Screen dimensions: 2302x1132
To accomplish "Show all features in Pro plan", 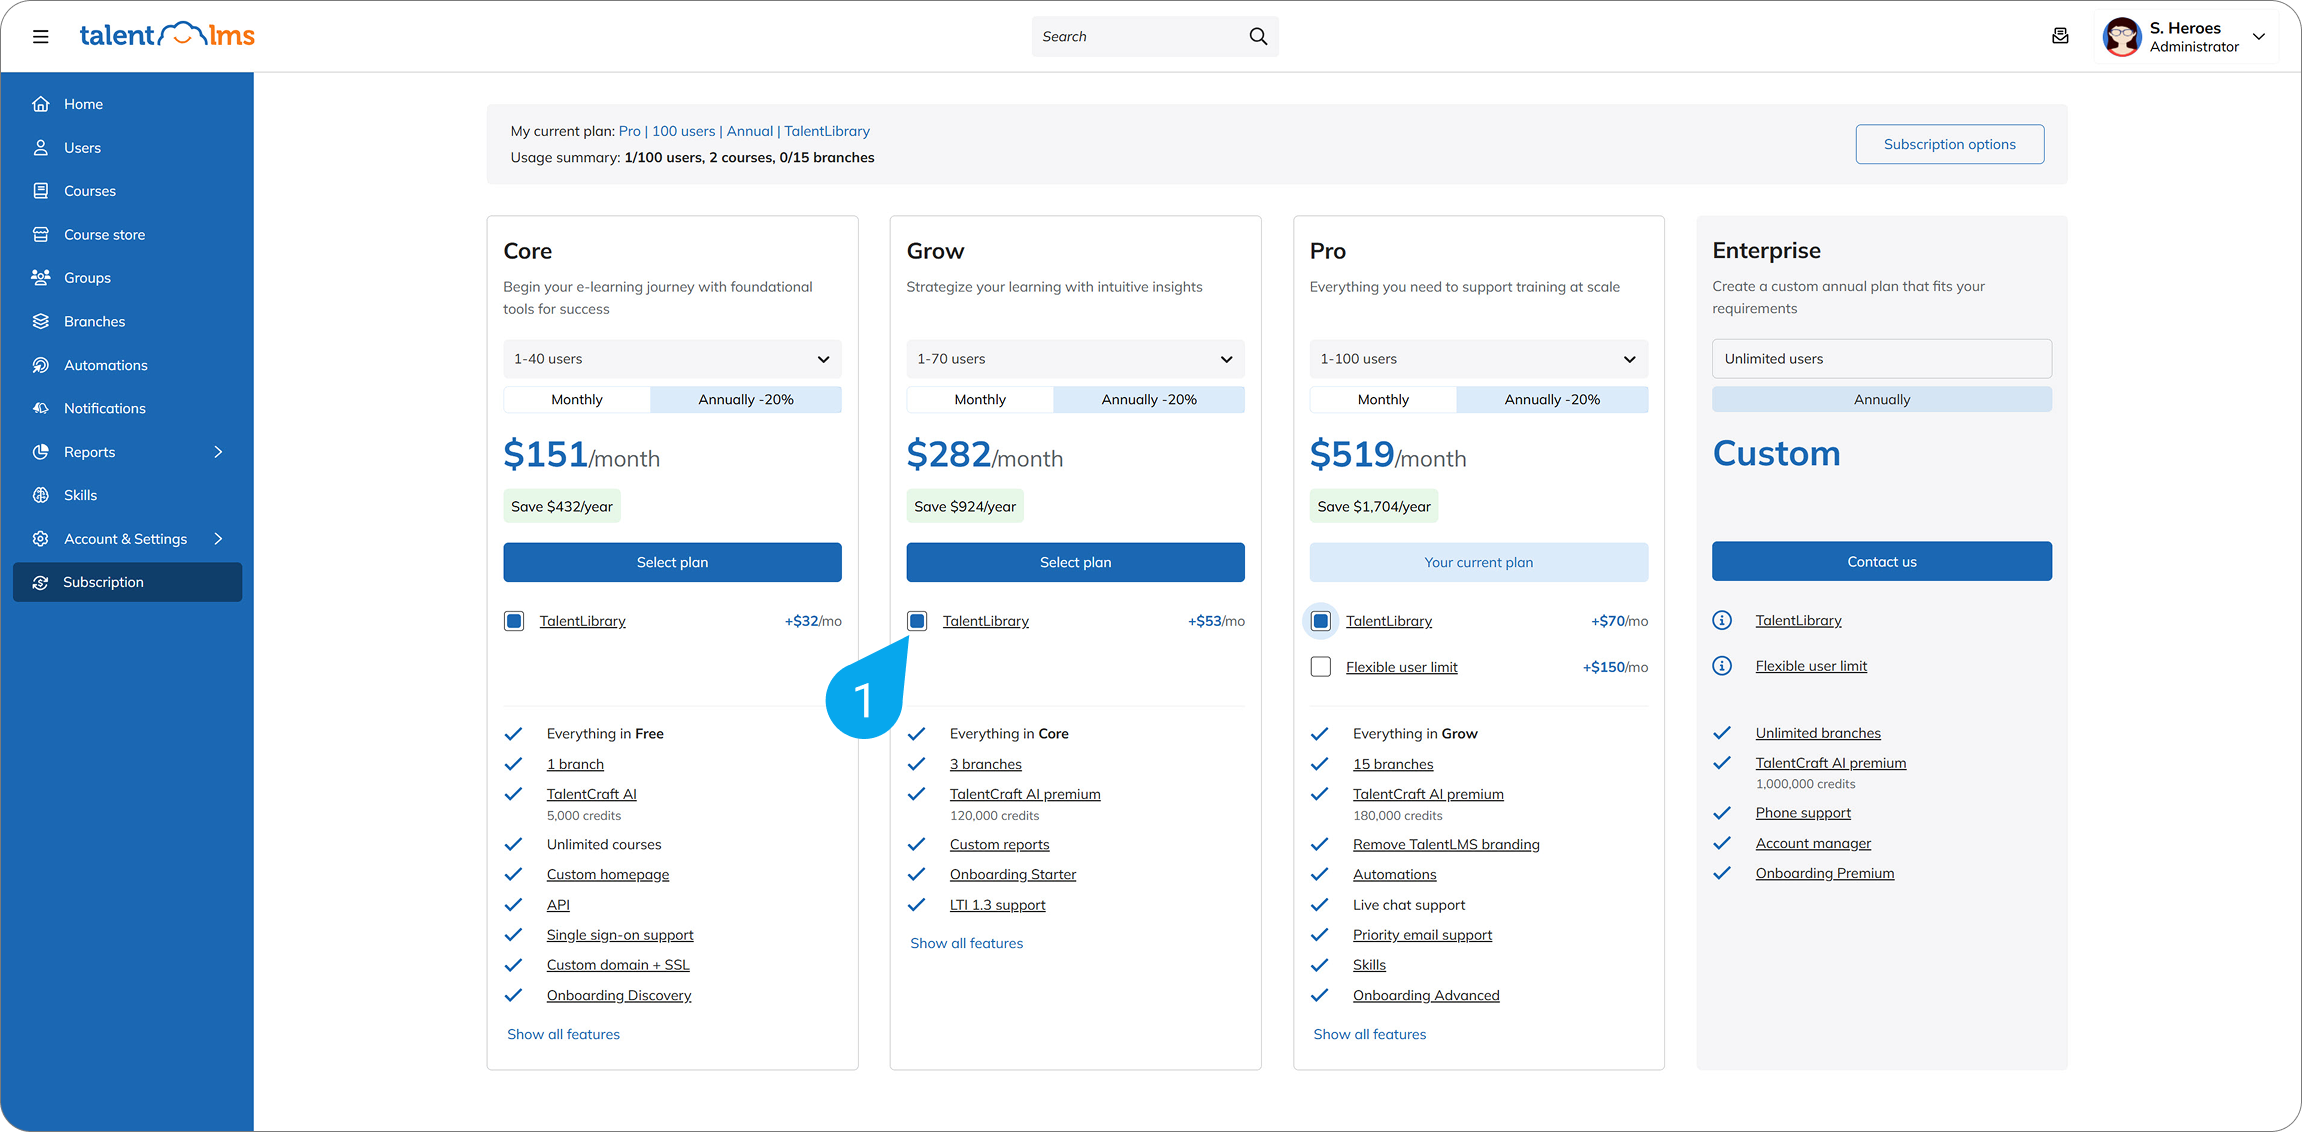I will (1369, 1034).
